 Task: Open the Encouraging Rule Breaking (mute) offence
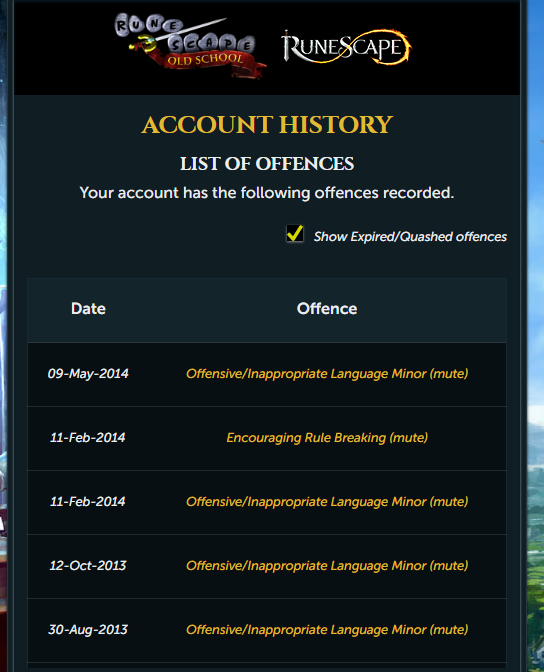[x=327, y=438]
